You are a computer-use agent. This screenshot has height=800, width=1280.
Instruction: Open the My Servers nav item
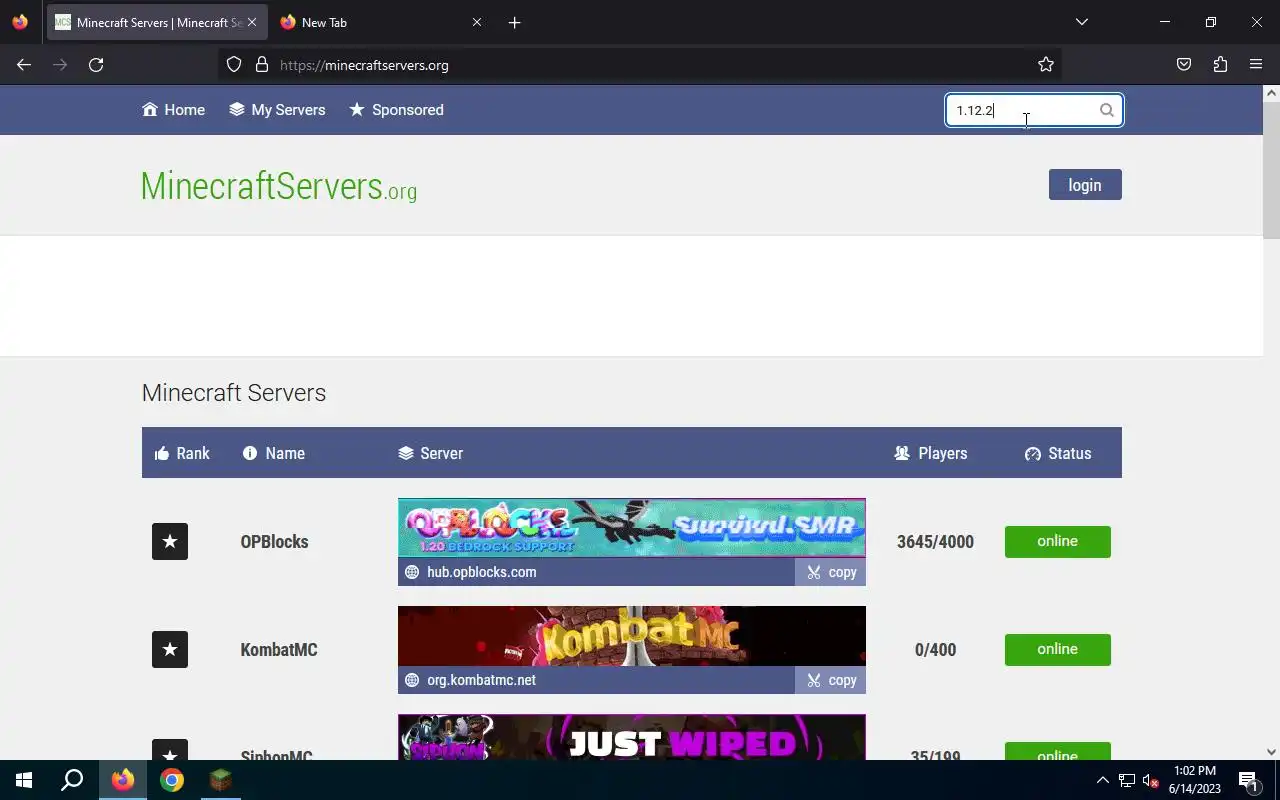click(277, 110)
